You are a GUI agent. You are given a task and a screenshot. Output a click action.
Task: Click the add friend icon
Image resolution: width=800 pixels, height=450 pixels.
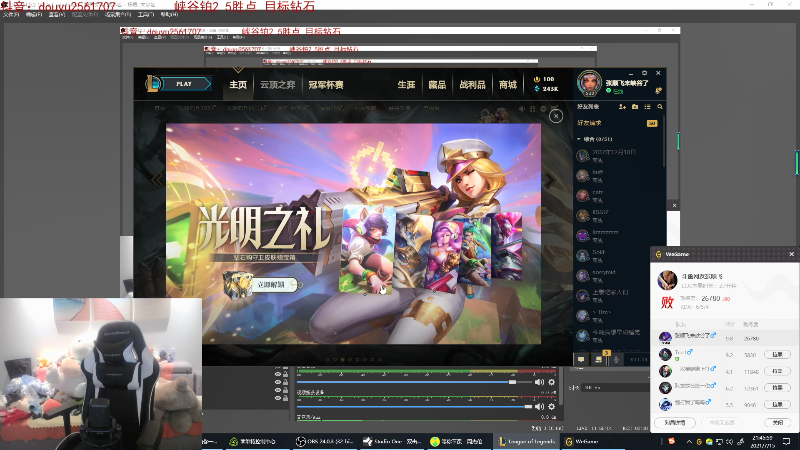point(622,107)
